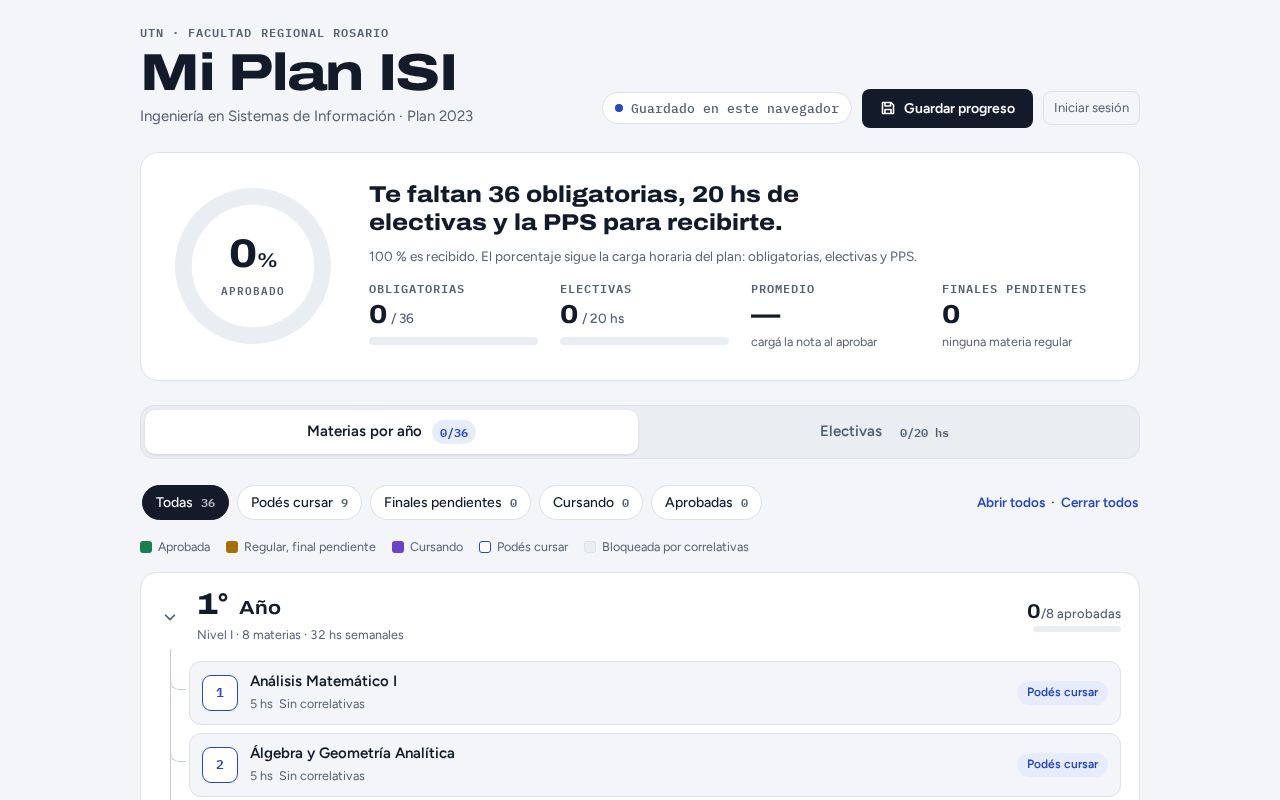Click the Podés cursar tag on Álgebra y Geometría Analítica

click(1062, 765)
